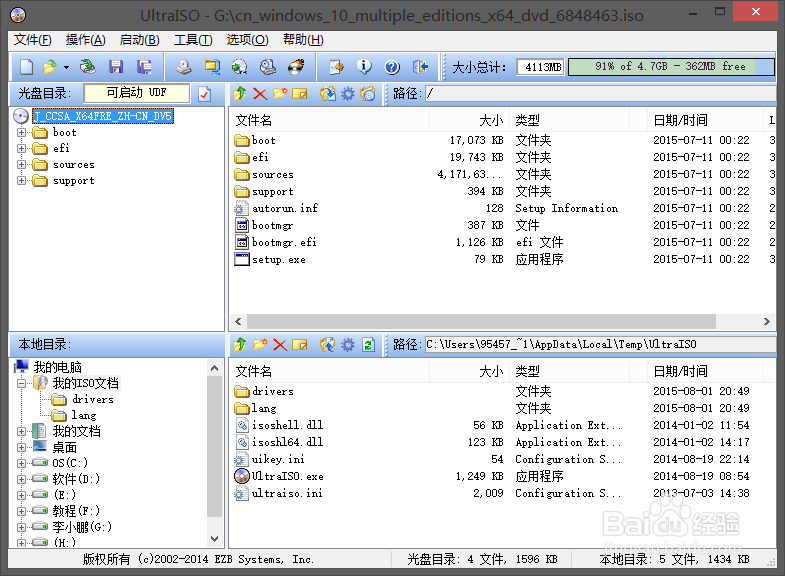The width and height of the screenshot is (785, 576).
Task: Create a new folder in the local pane
Action: click(260, 345)
